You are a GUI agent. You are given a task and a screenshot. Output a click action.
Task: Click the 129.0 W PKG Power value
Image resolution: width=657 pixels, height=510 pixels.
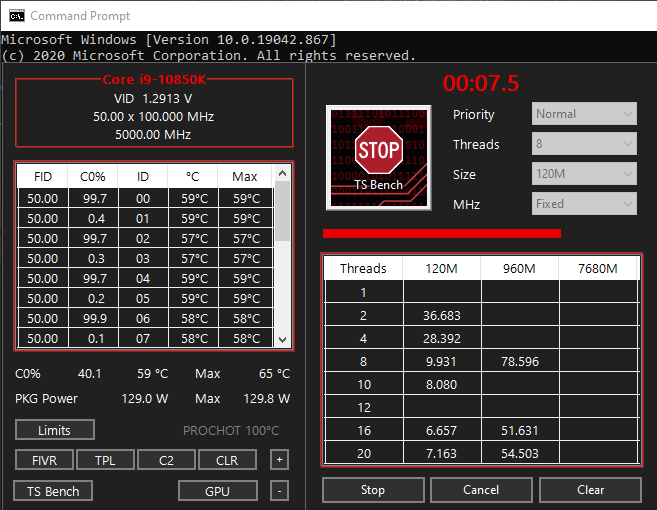(x=145, y=398)
